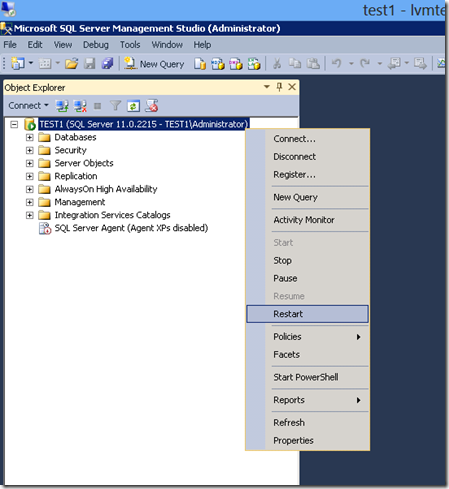
Task: Select SQL Server Agent node
Action: tap(131, 228)
